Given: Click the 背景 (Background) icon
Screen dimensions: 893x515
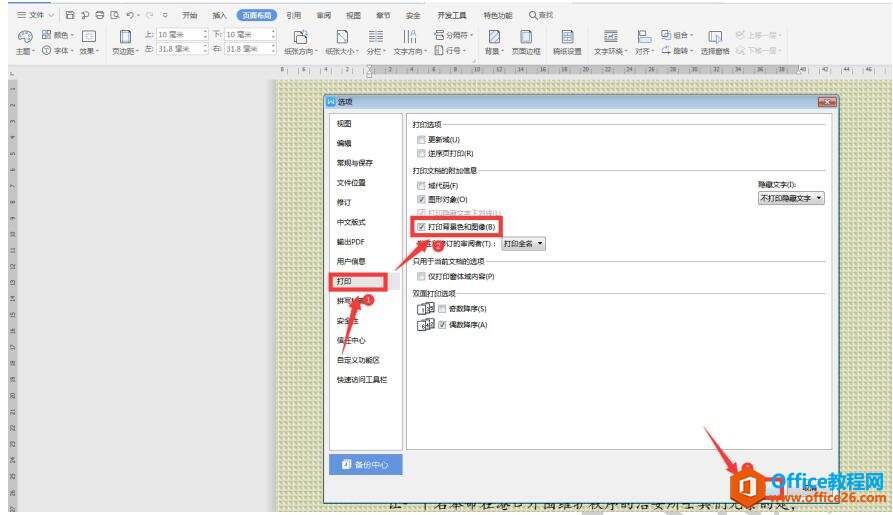Looking at the screenshot, I should coord(494,37).
